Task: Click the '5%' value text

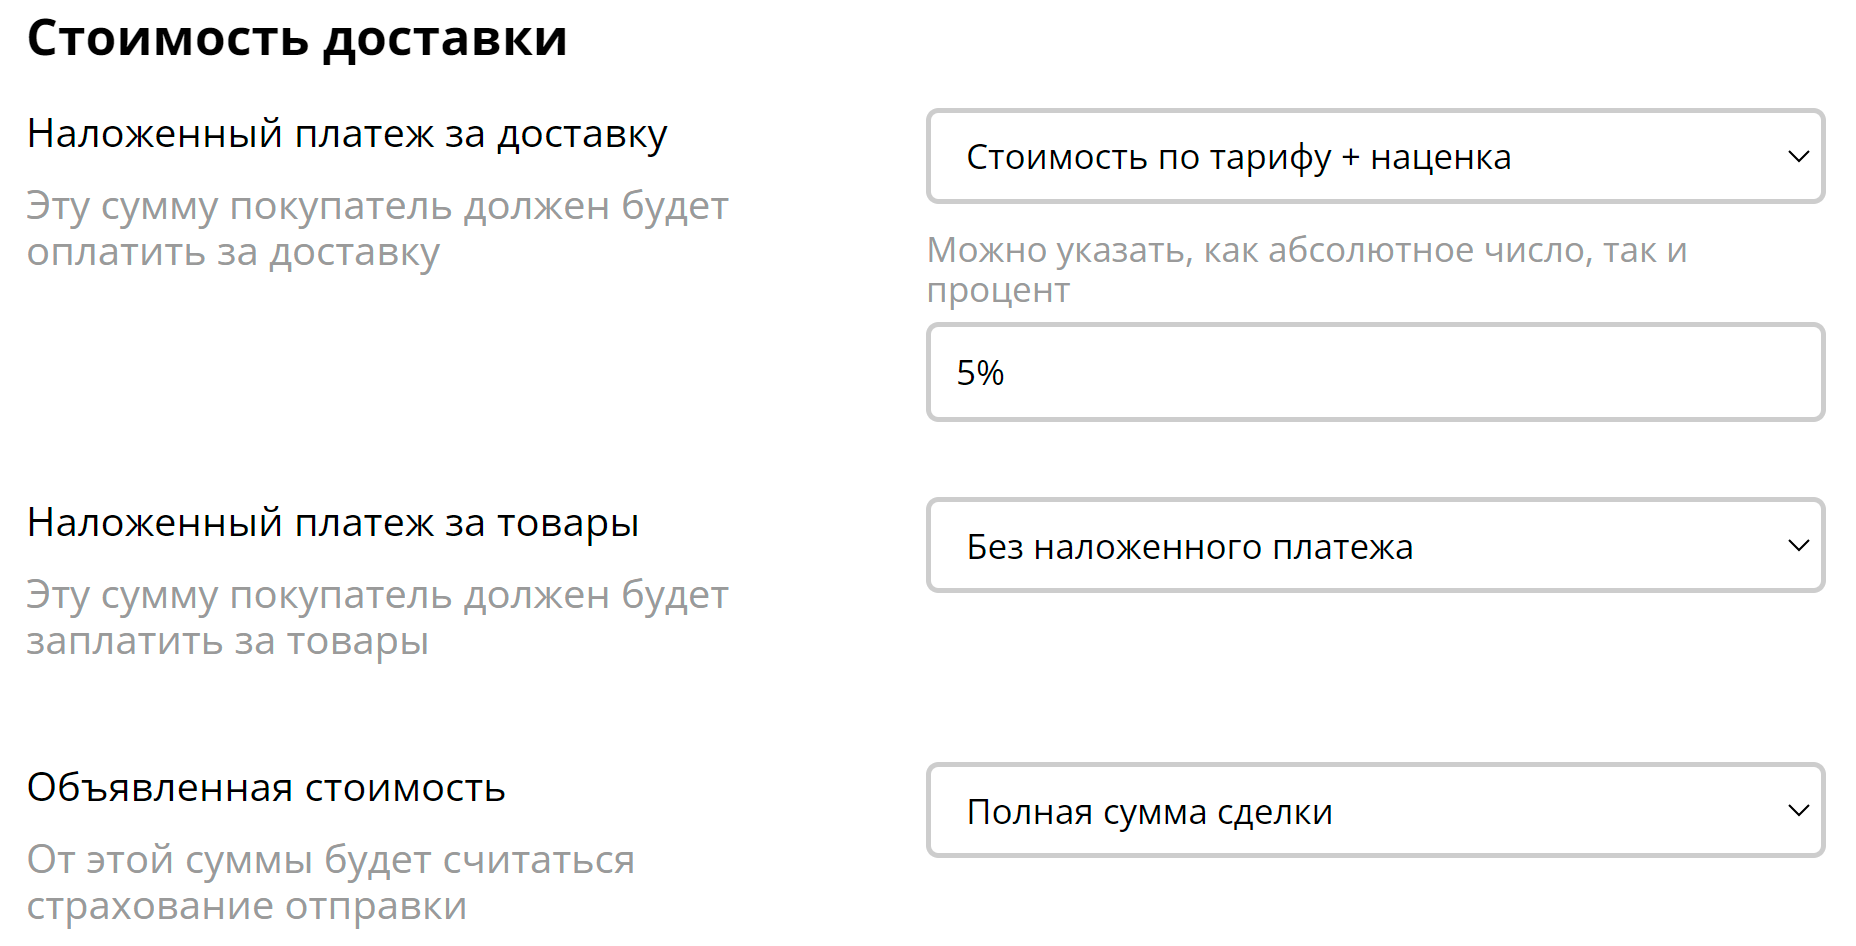Action: point(980,373)
